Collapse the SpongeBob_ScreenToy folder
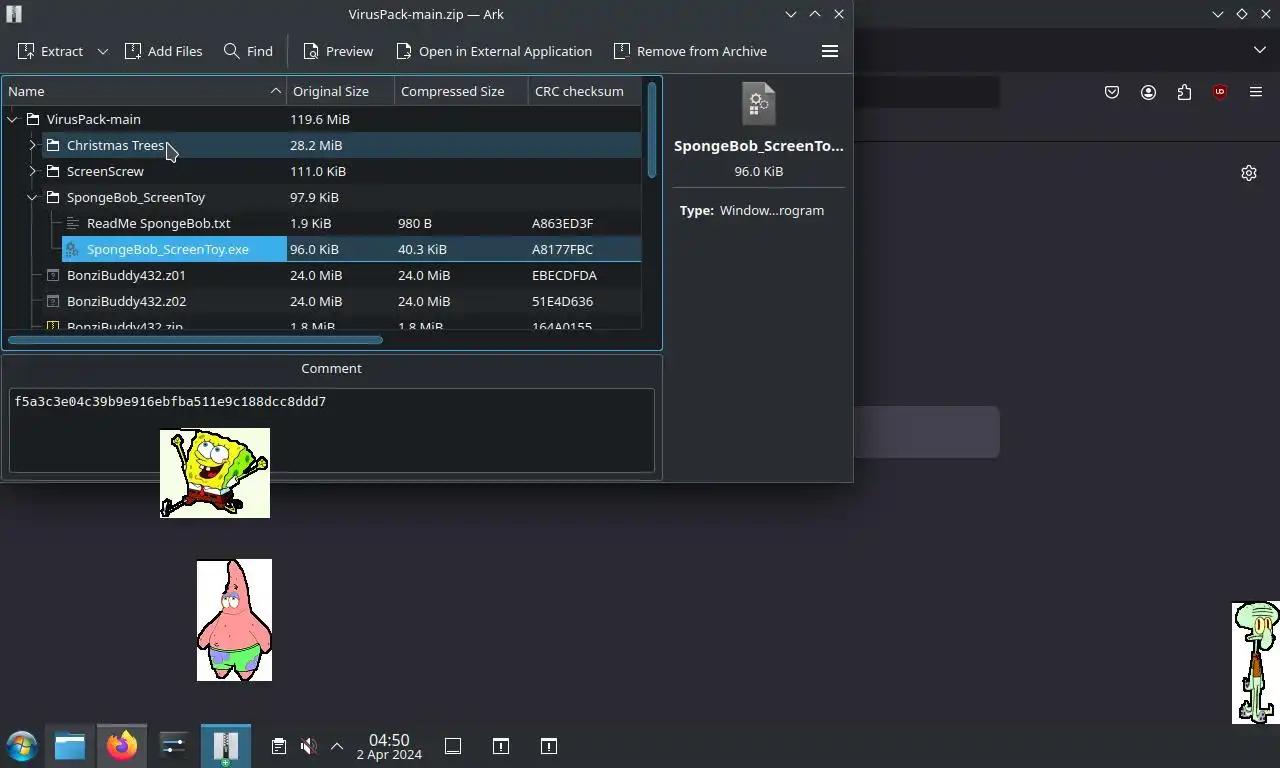The image size is (1280, 768). tap(33, 197)
